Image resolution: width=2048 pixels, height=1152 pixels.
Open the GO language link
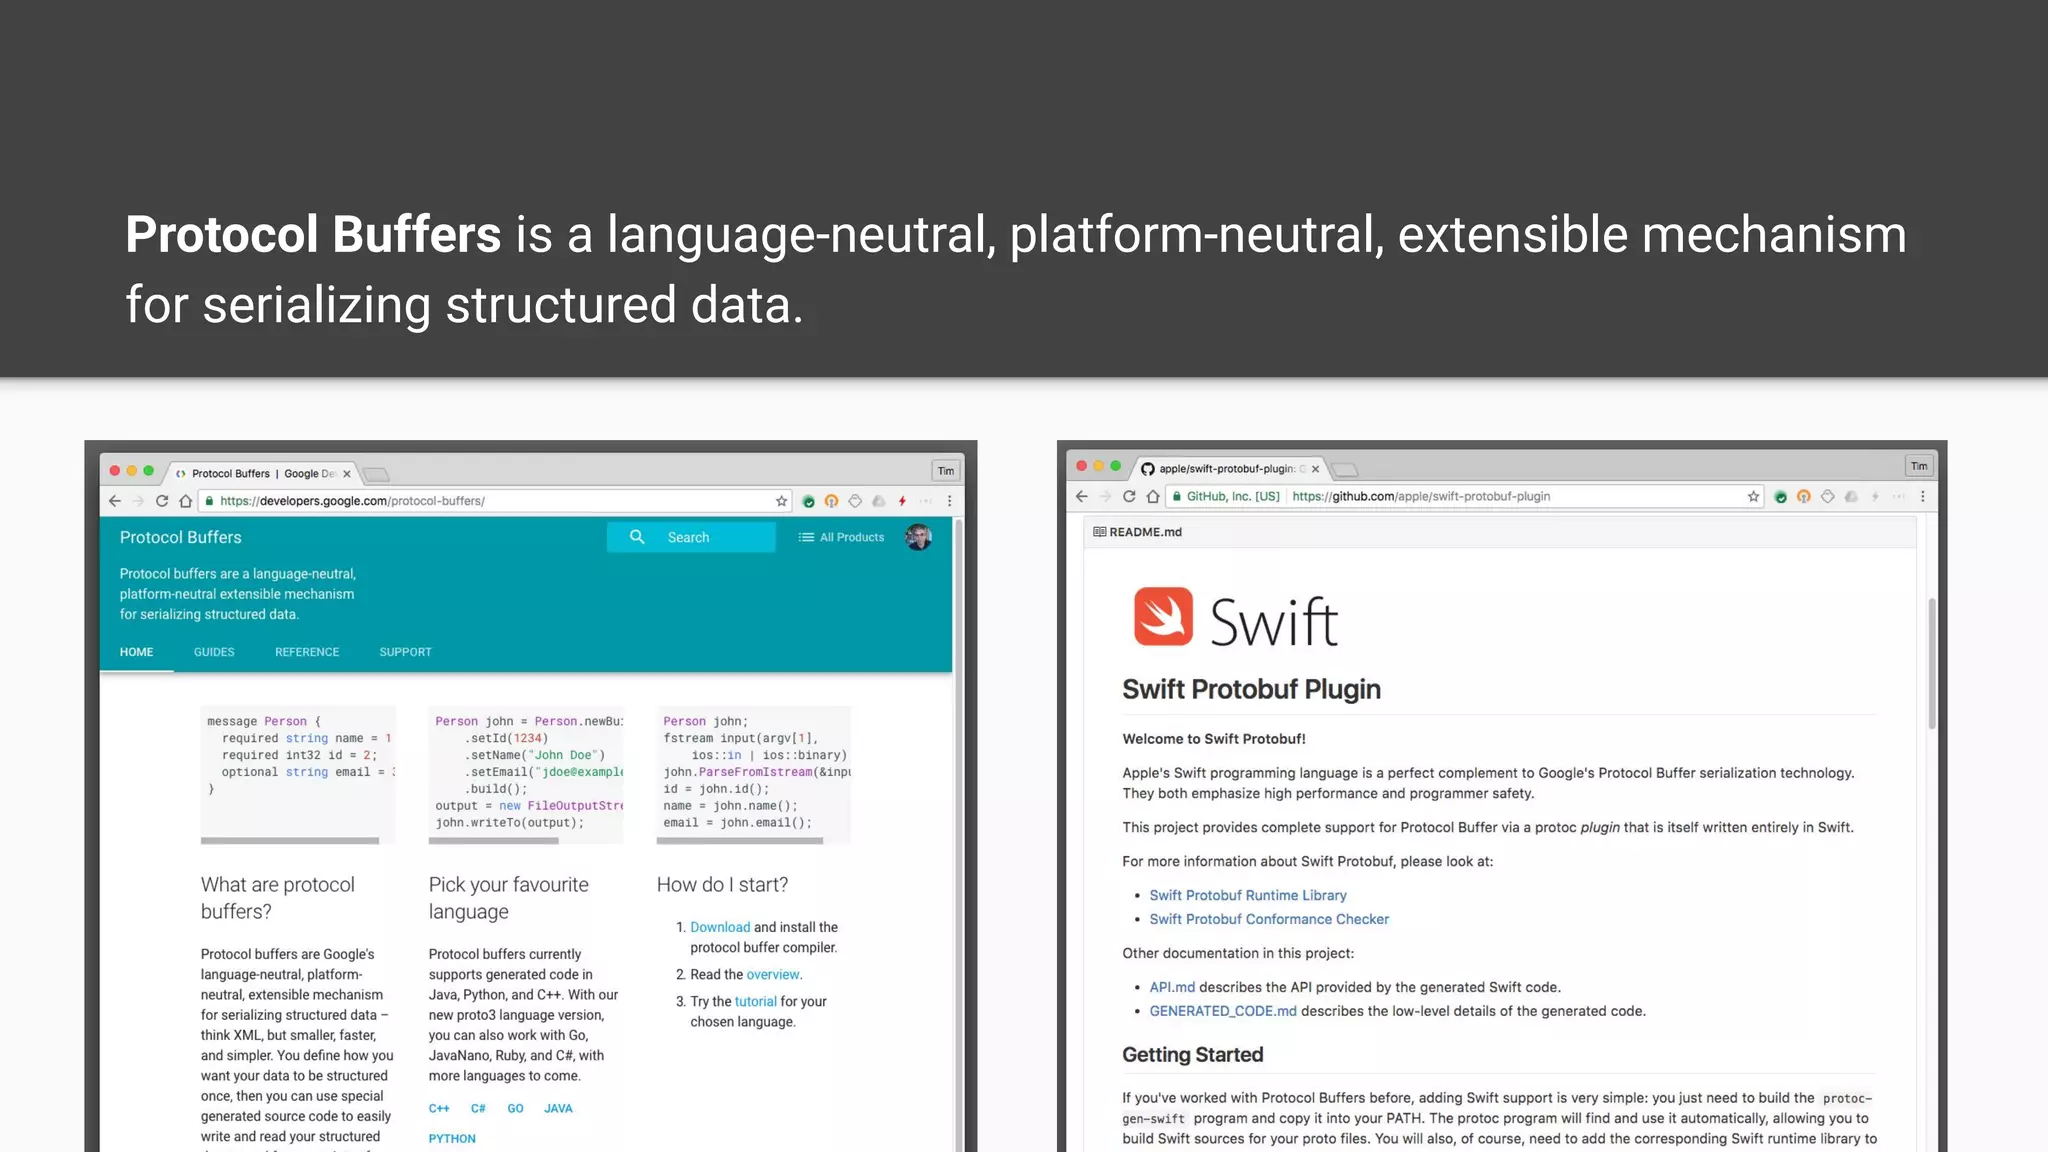click(515, 1108)
